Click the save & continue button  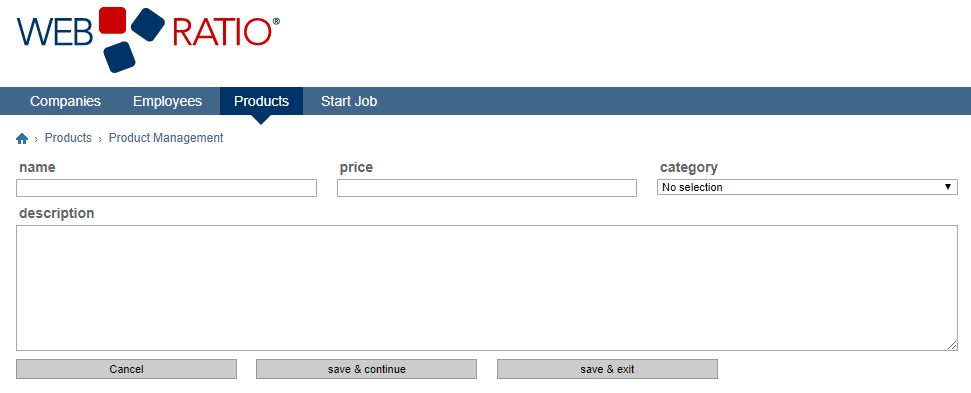coord(367,369)
